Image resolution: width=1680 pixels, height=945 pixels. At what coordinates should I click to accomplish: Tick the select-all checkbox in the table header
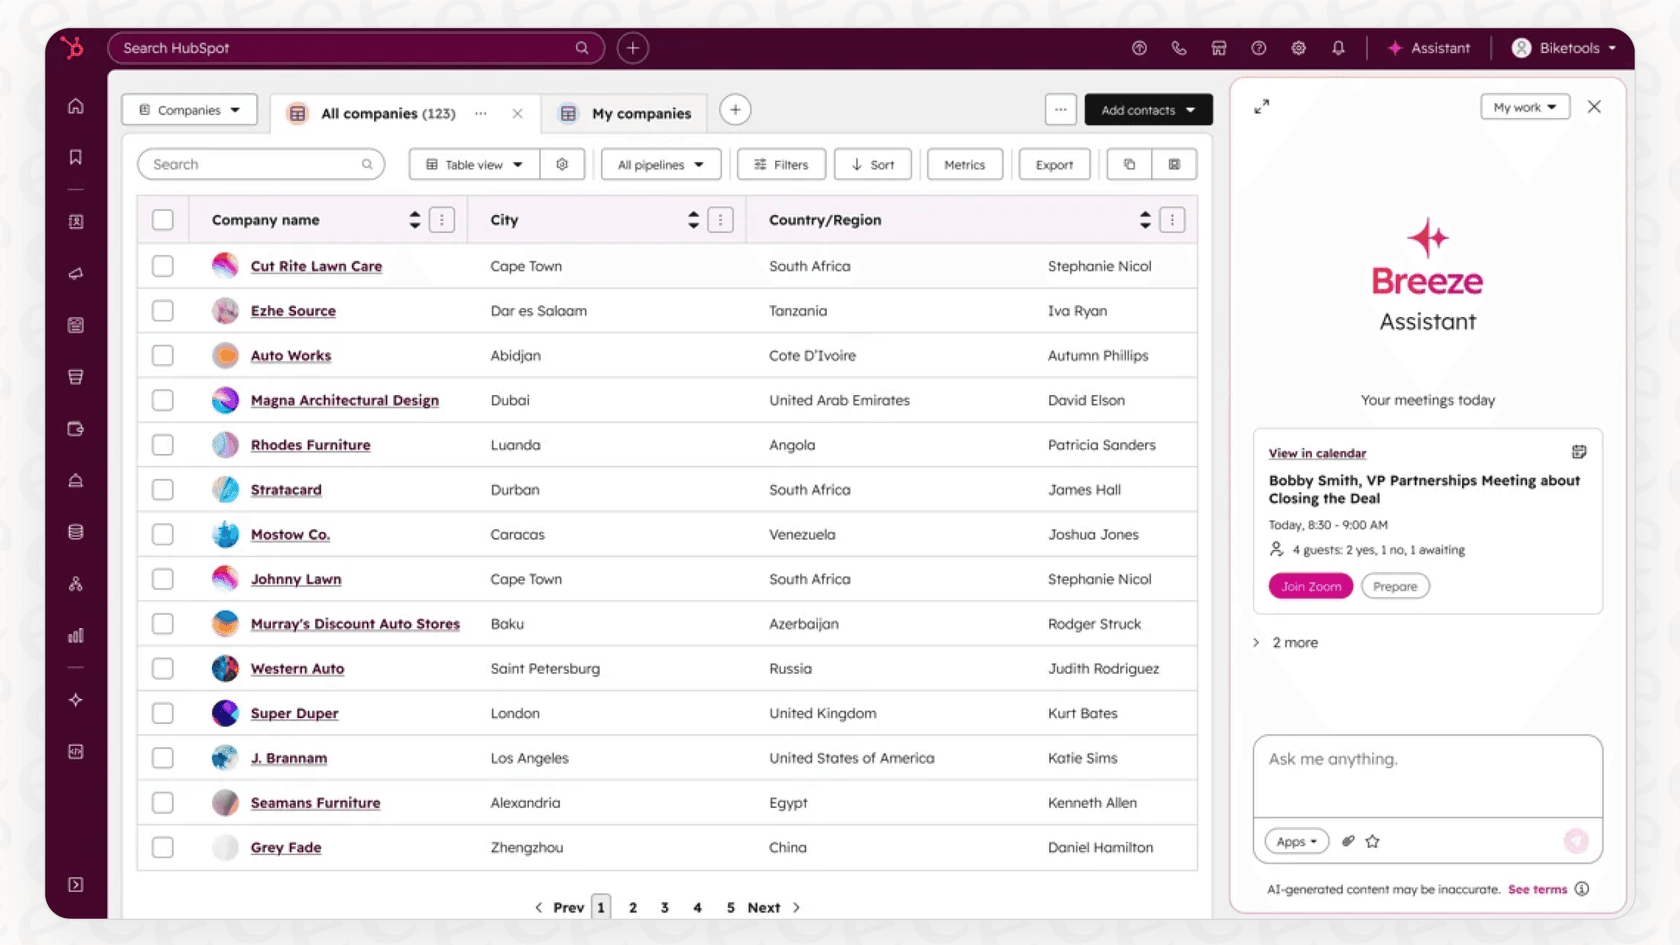tap(163, 219)
